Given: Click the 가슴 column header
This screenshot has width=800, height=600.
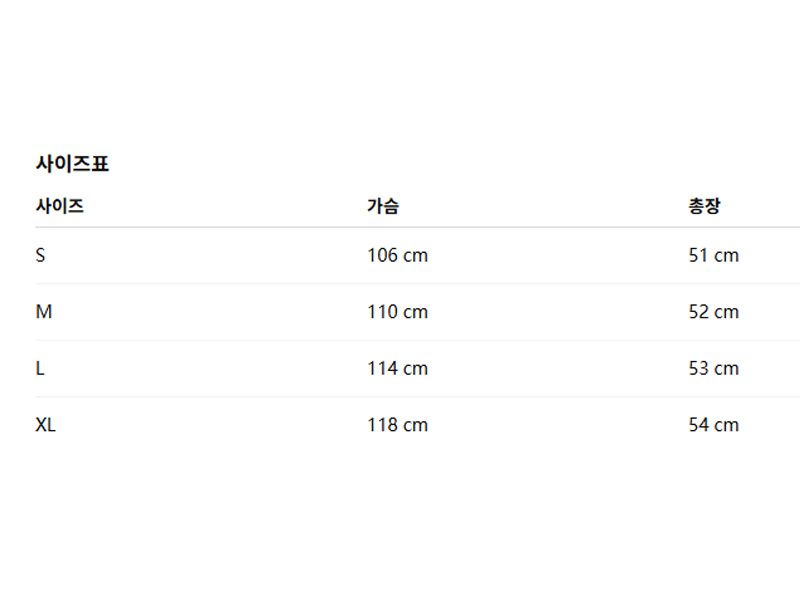Looking at the screenshot, I should coord(383,207).
